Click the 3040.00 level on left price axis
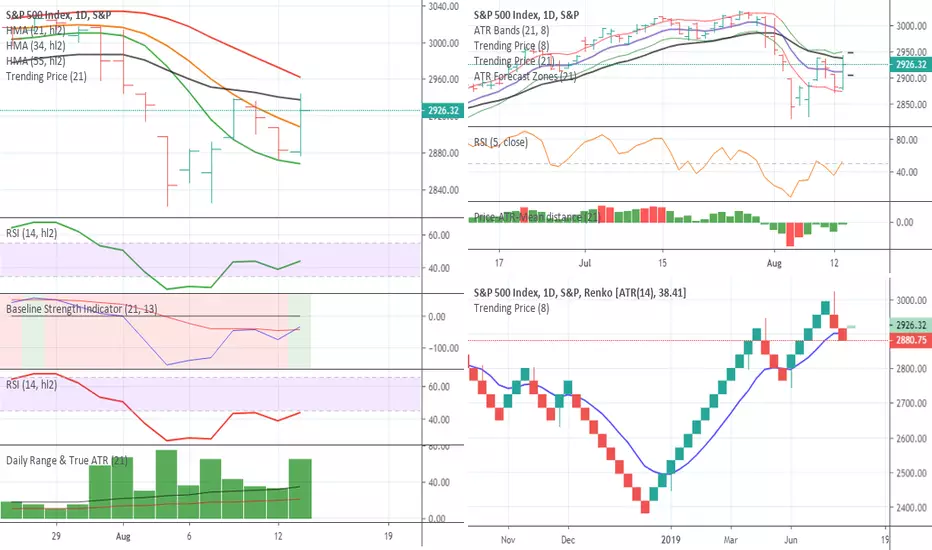The image size is (932, 550). click(x=443, y=7)
